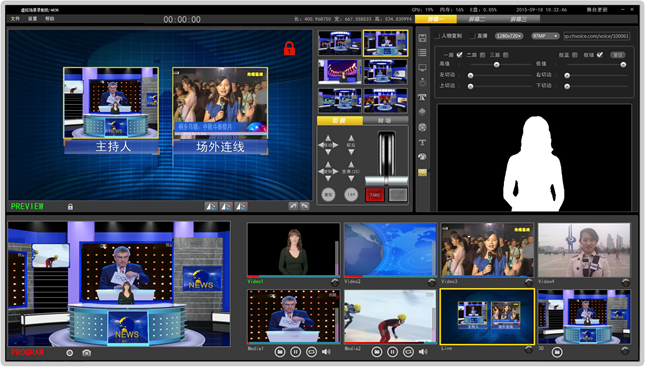Viewport: 645px width, 367px height.
Task: Select the 切换 tab
Action: click(340, 120)
